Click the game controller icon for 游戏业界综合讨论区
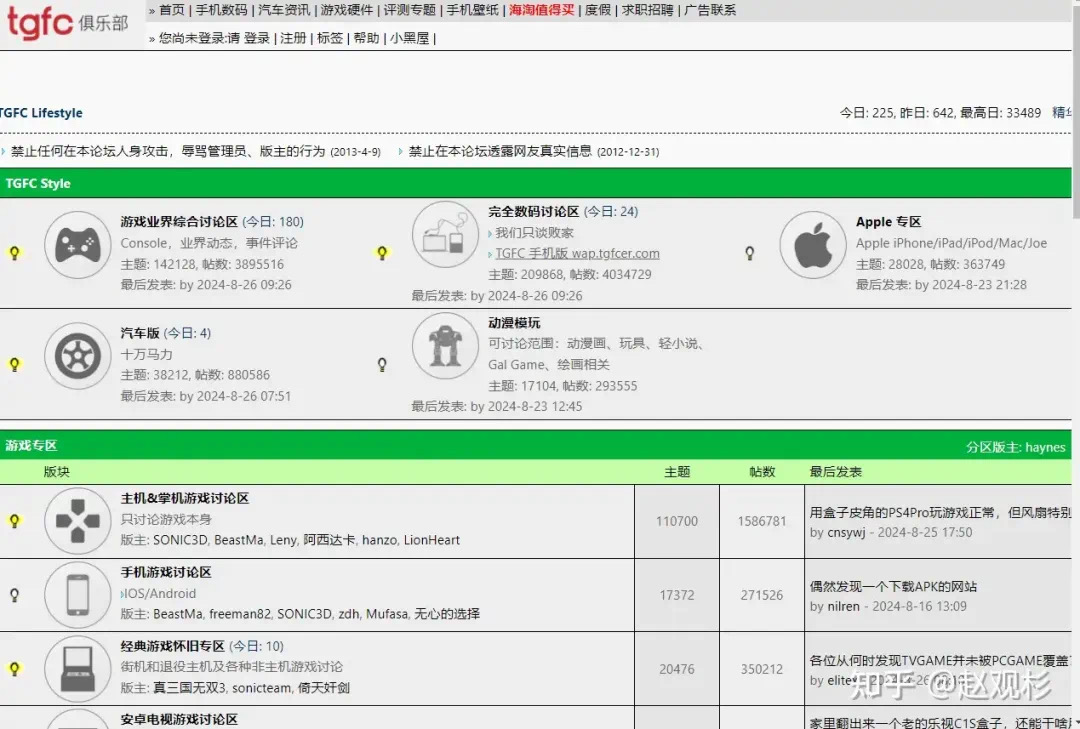1080x729 pixels. 78,245
